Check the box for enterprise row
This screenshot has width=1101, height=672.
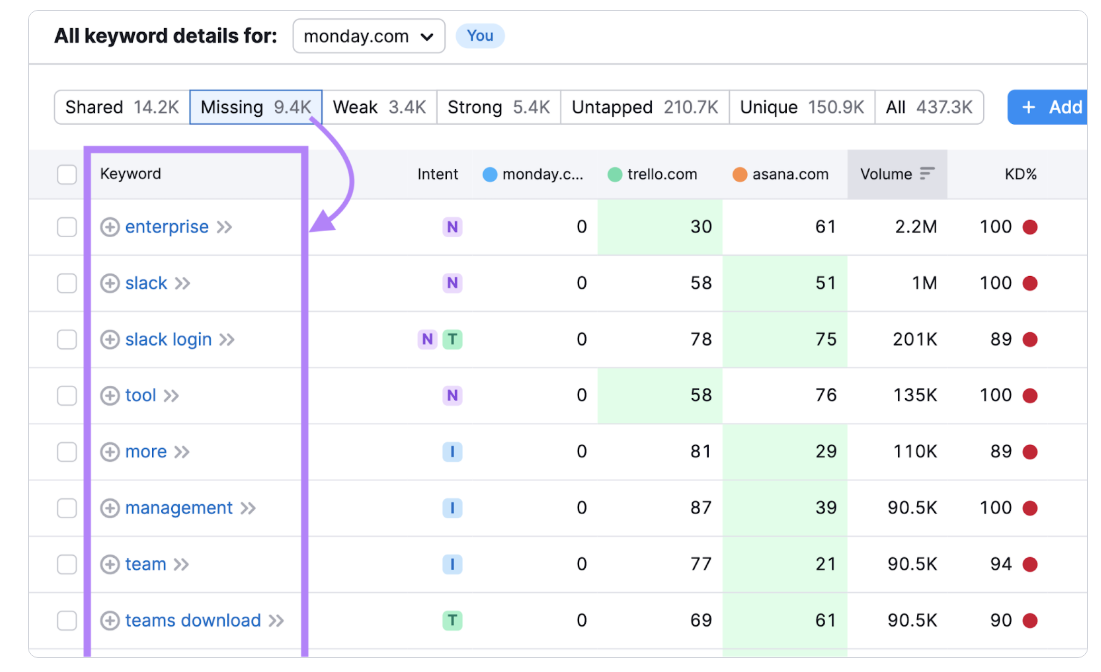pyautogui.click(x=67, y=227)
